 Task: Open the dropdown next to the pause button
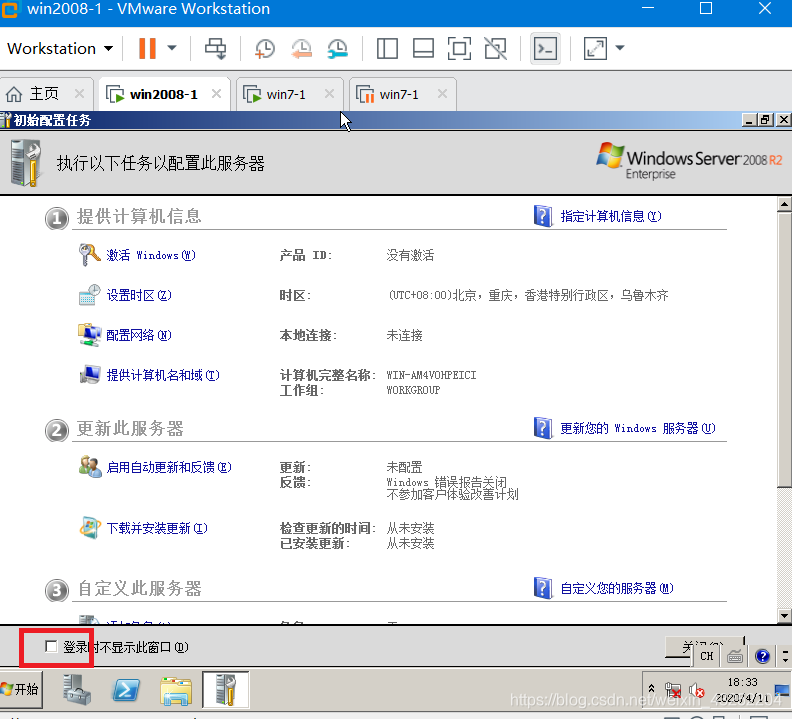[x=172, y=49]
